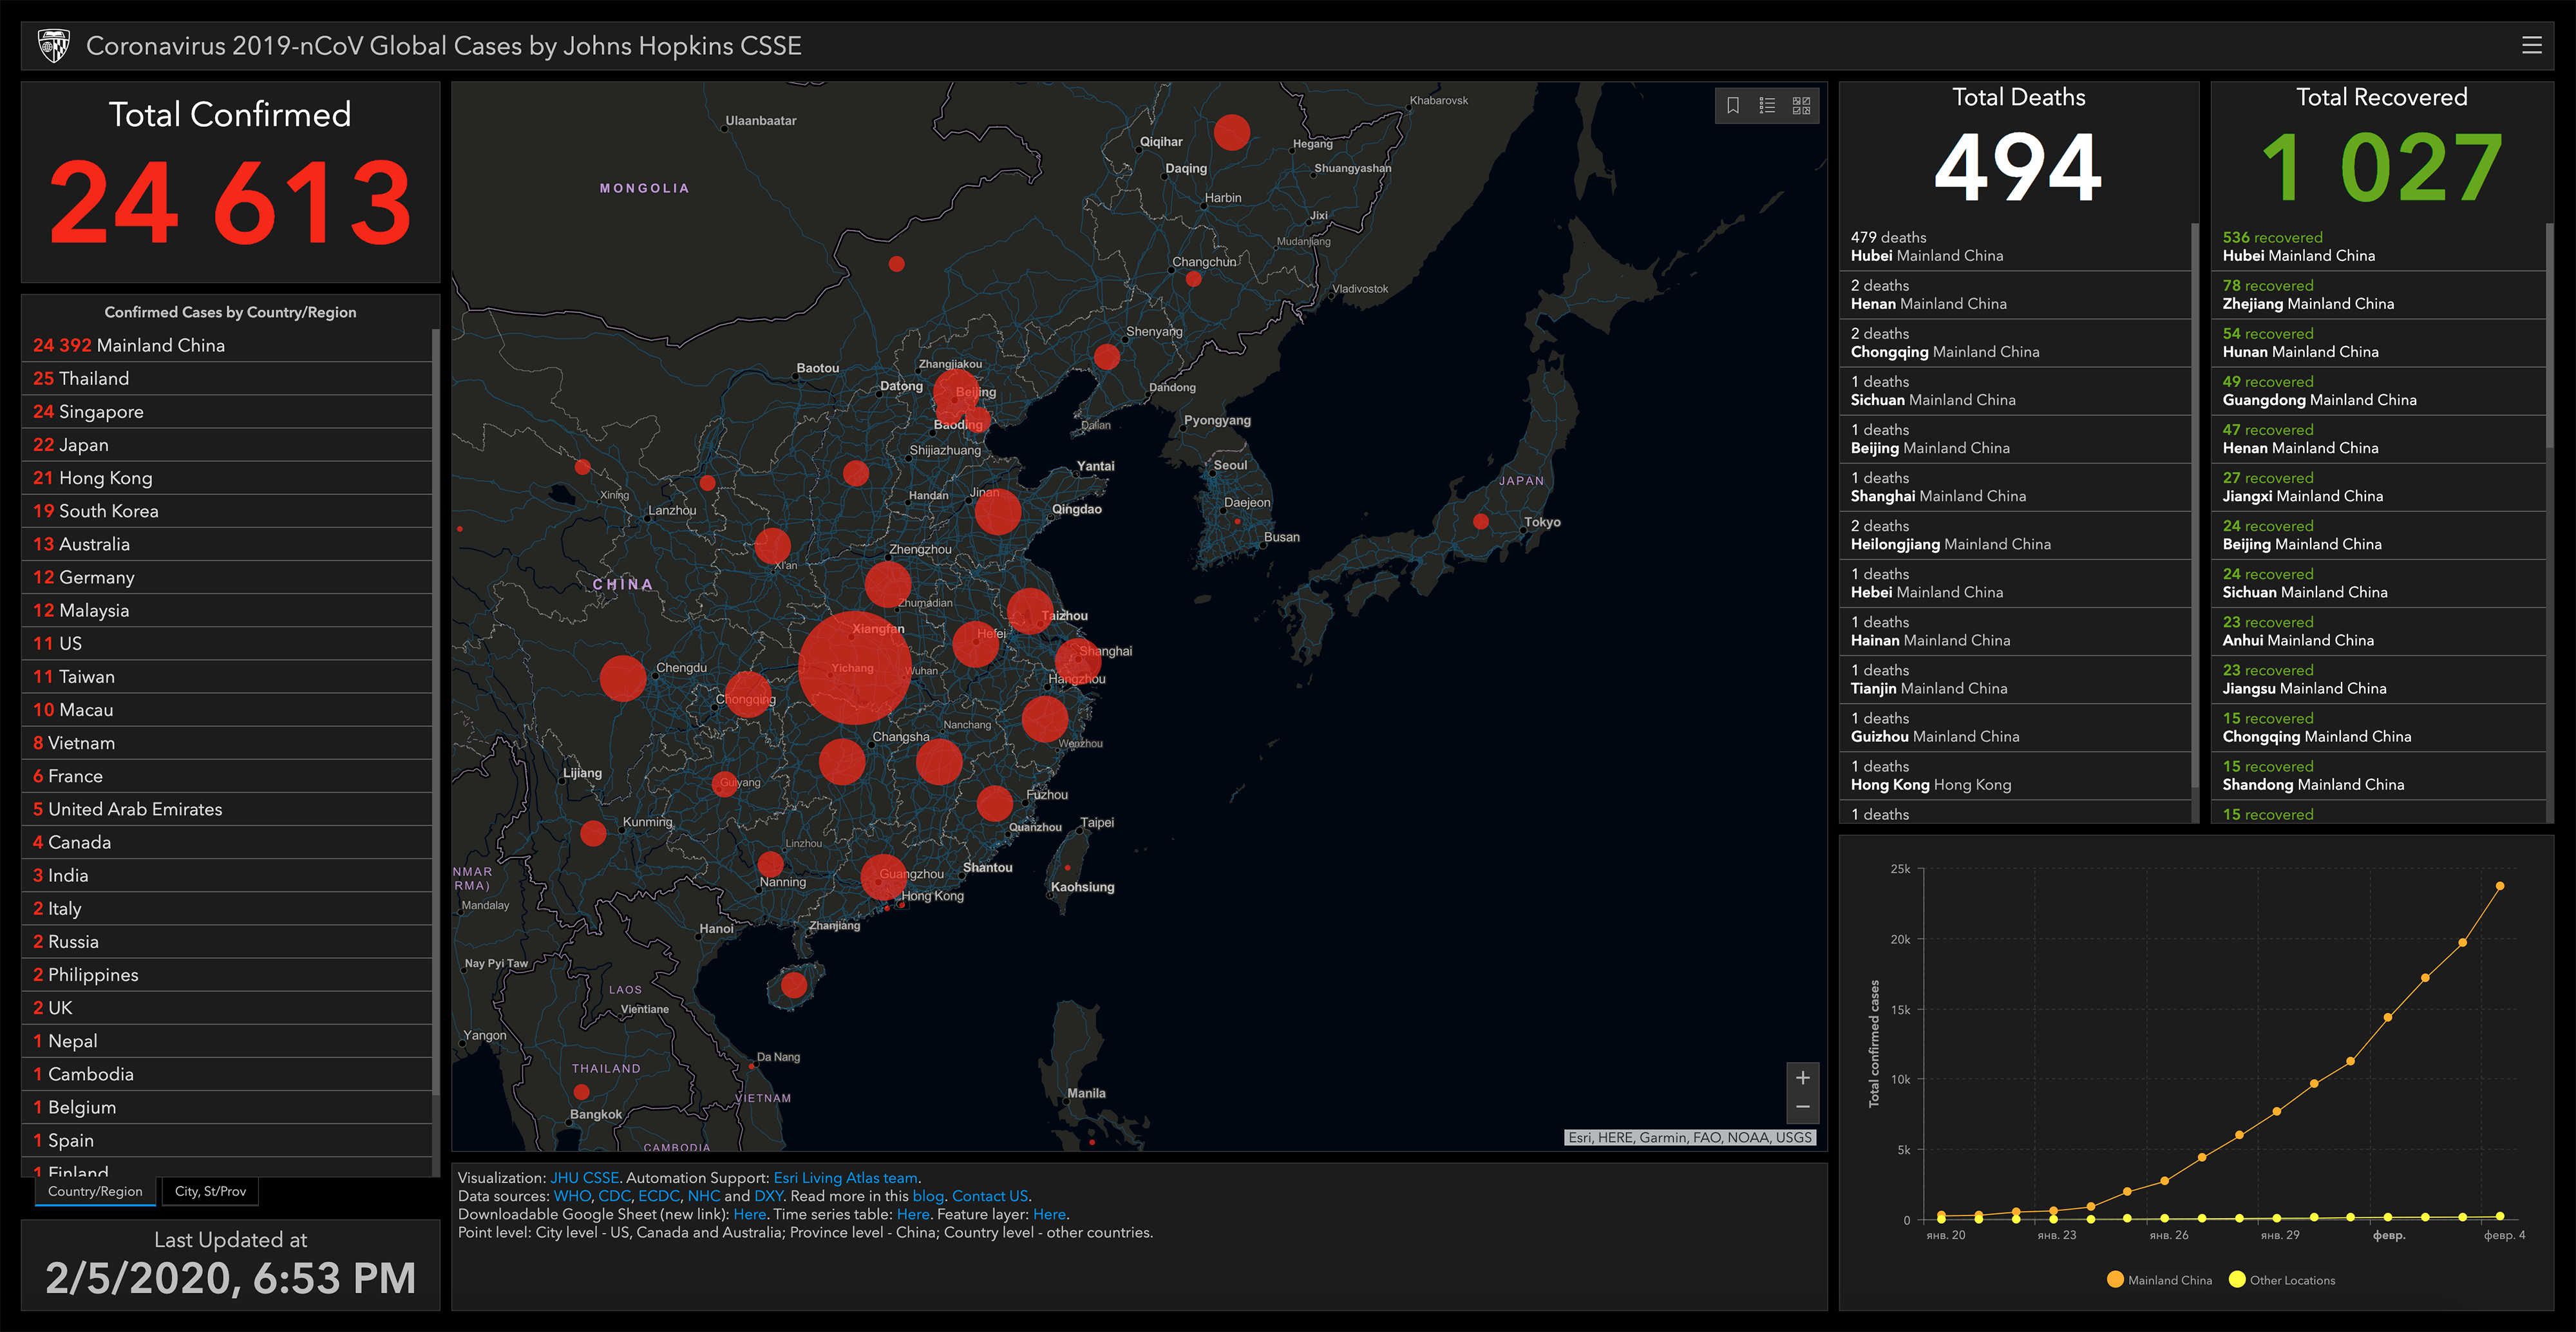The width and height of the screenshot is (2576, 1332).
Task: Click the large Hubei outbreak circle near Wuhan
Action: (x=854, y=667)
